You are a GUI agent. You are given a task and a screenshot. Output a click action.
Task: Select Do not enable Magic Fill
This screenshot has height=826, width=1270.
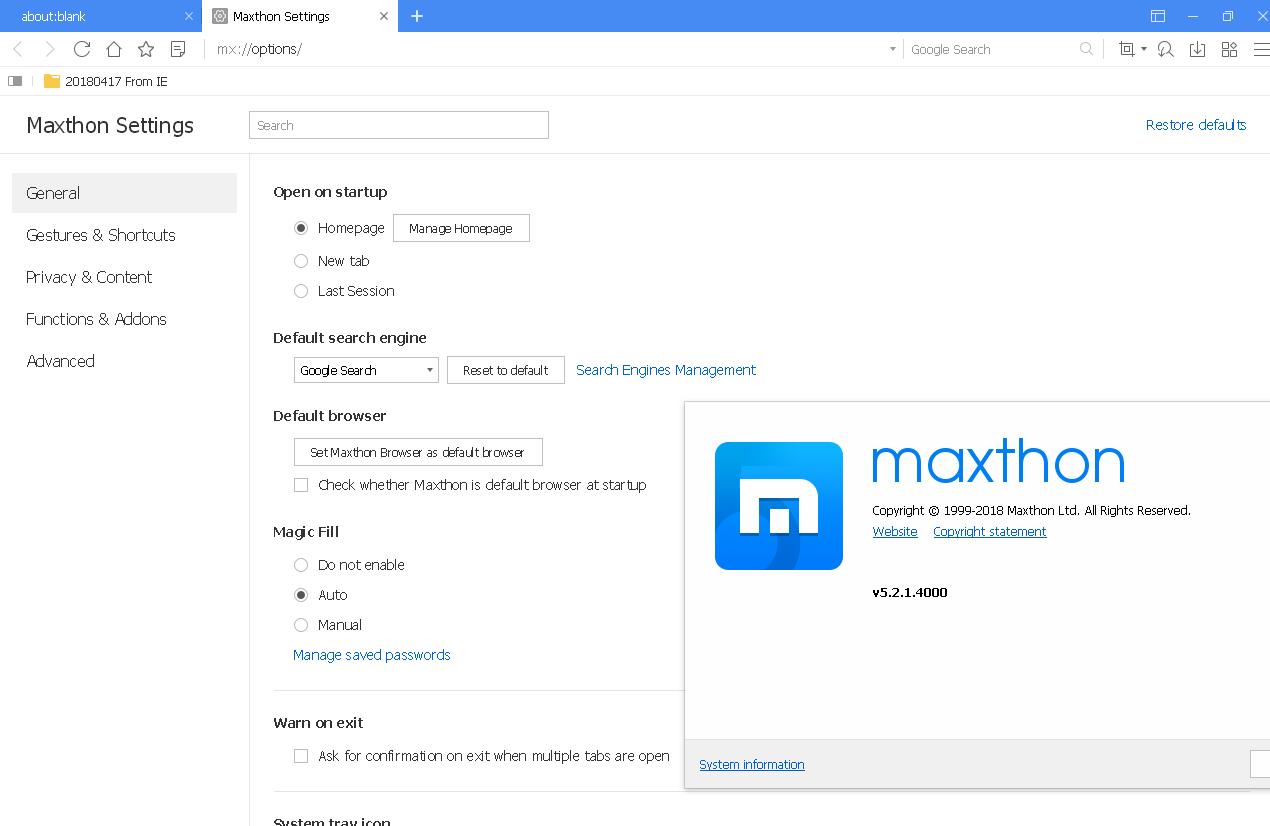[x=301, y=565]
